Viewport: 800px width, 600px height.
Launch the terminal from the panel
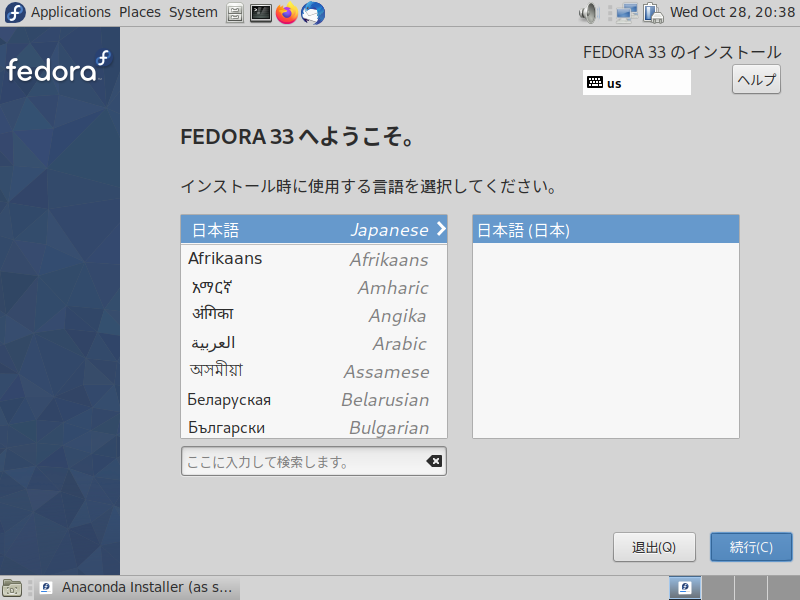(x=261, y=13)
